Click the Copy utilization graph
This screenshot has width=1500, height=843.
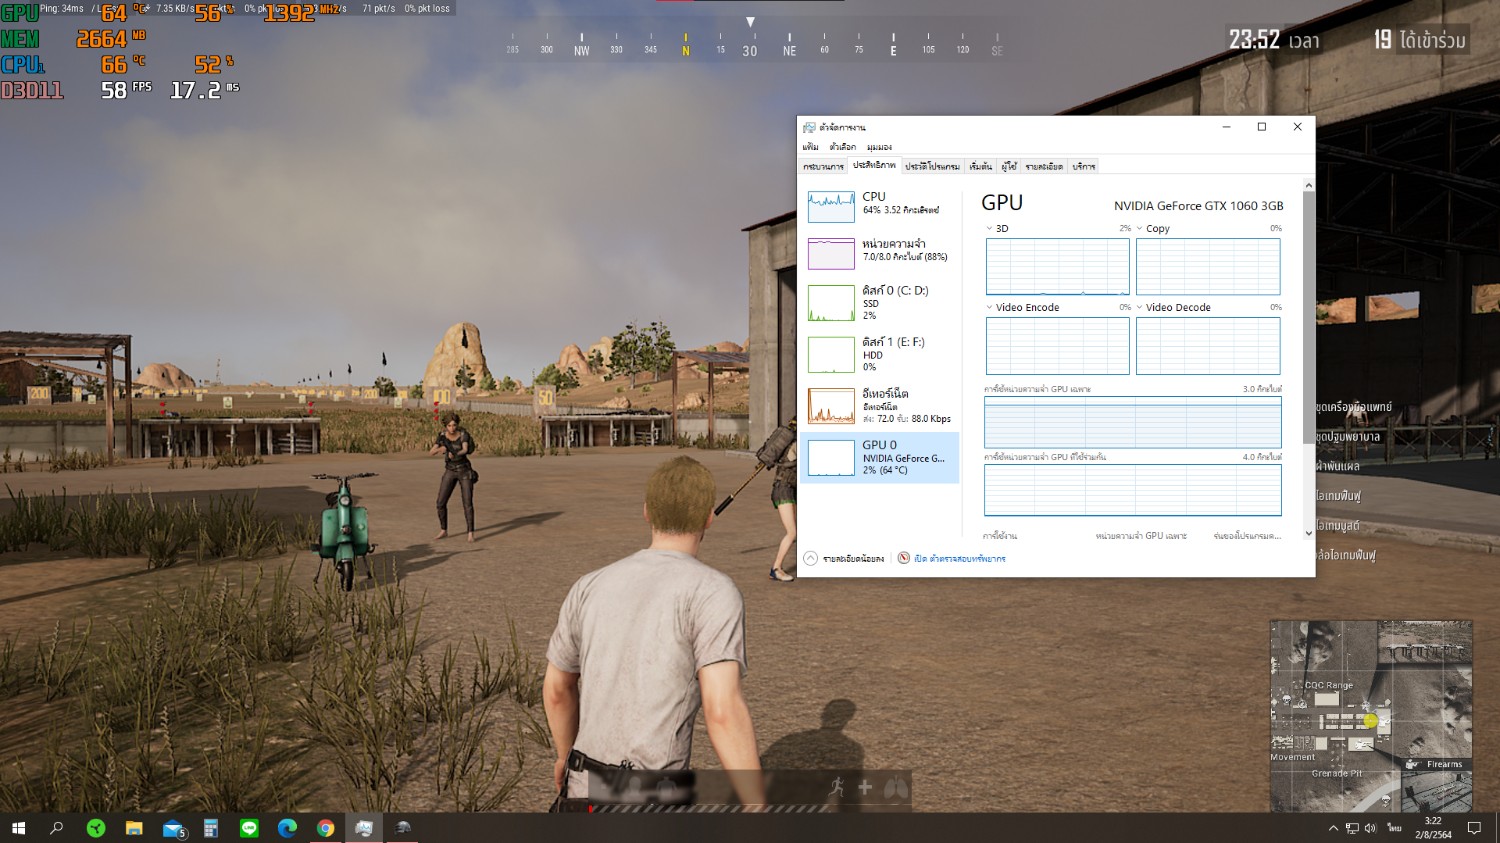[x=1208, y=267]
